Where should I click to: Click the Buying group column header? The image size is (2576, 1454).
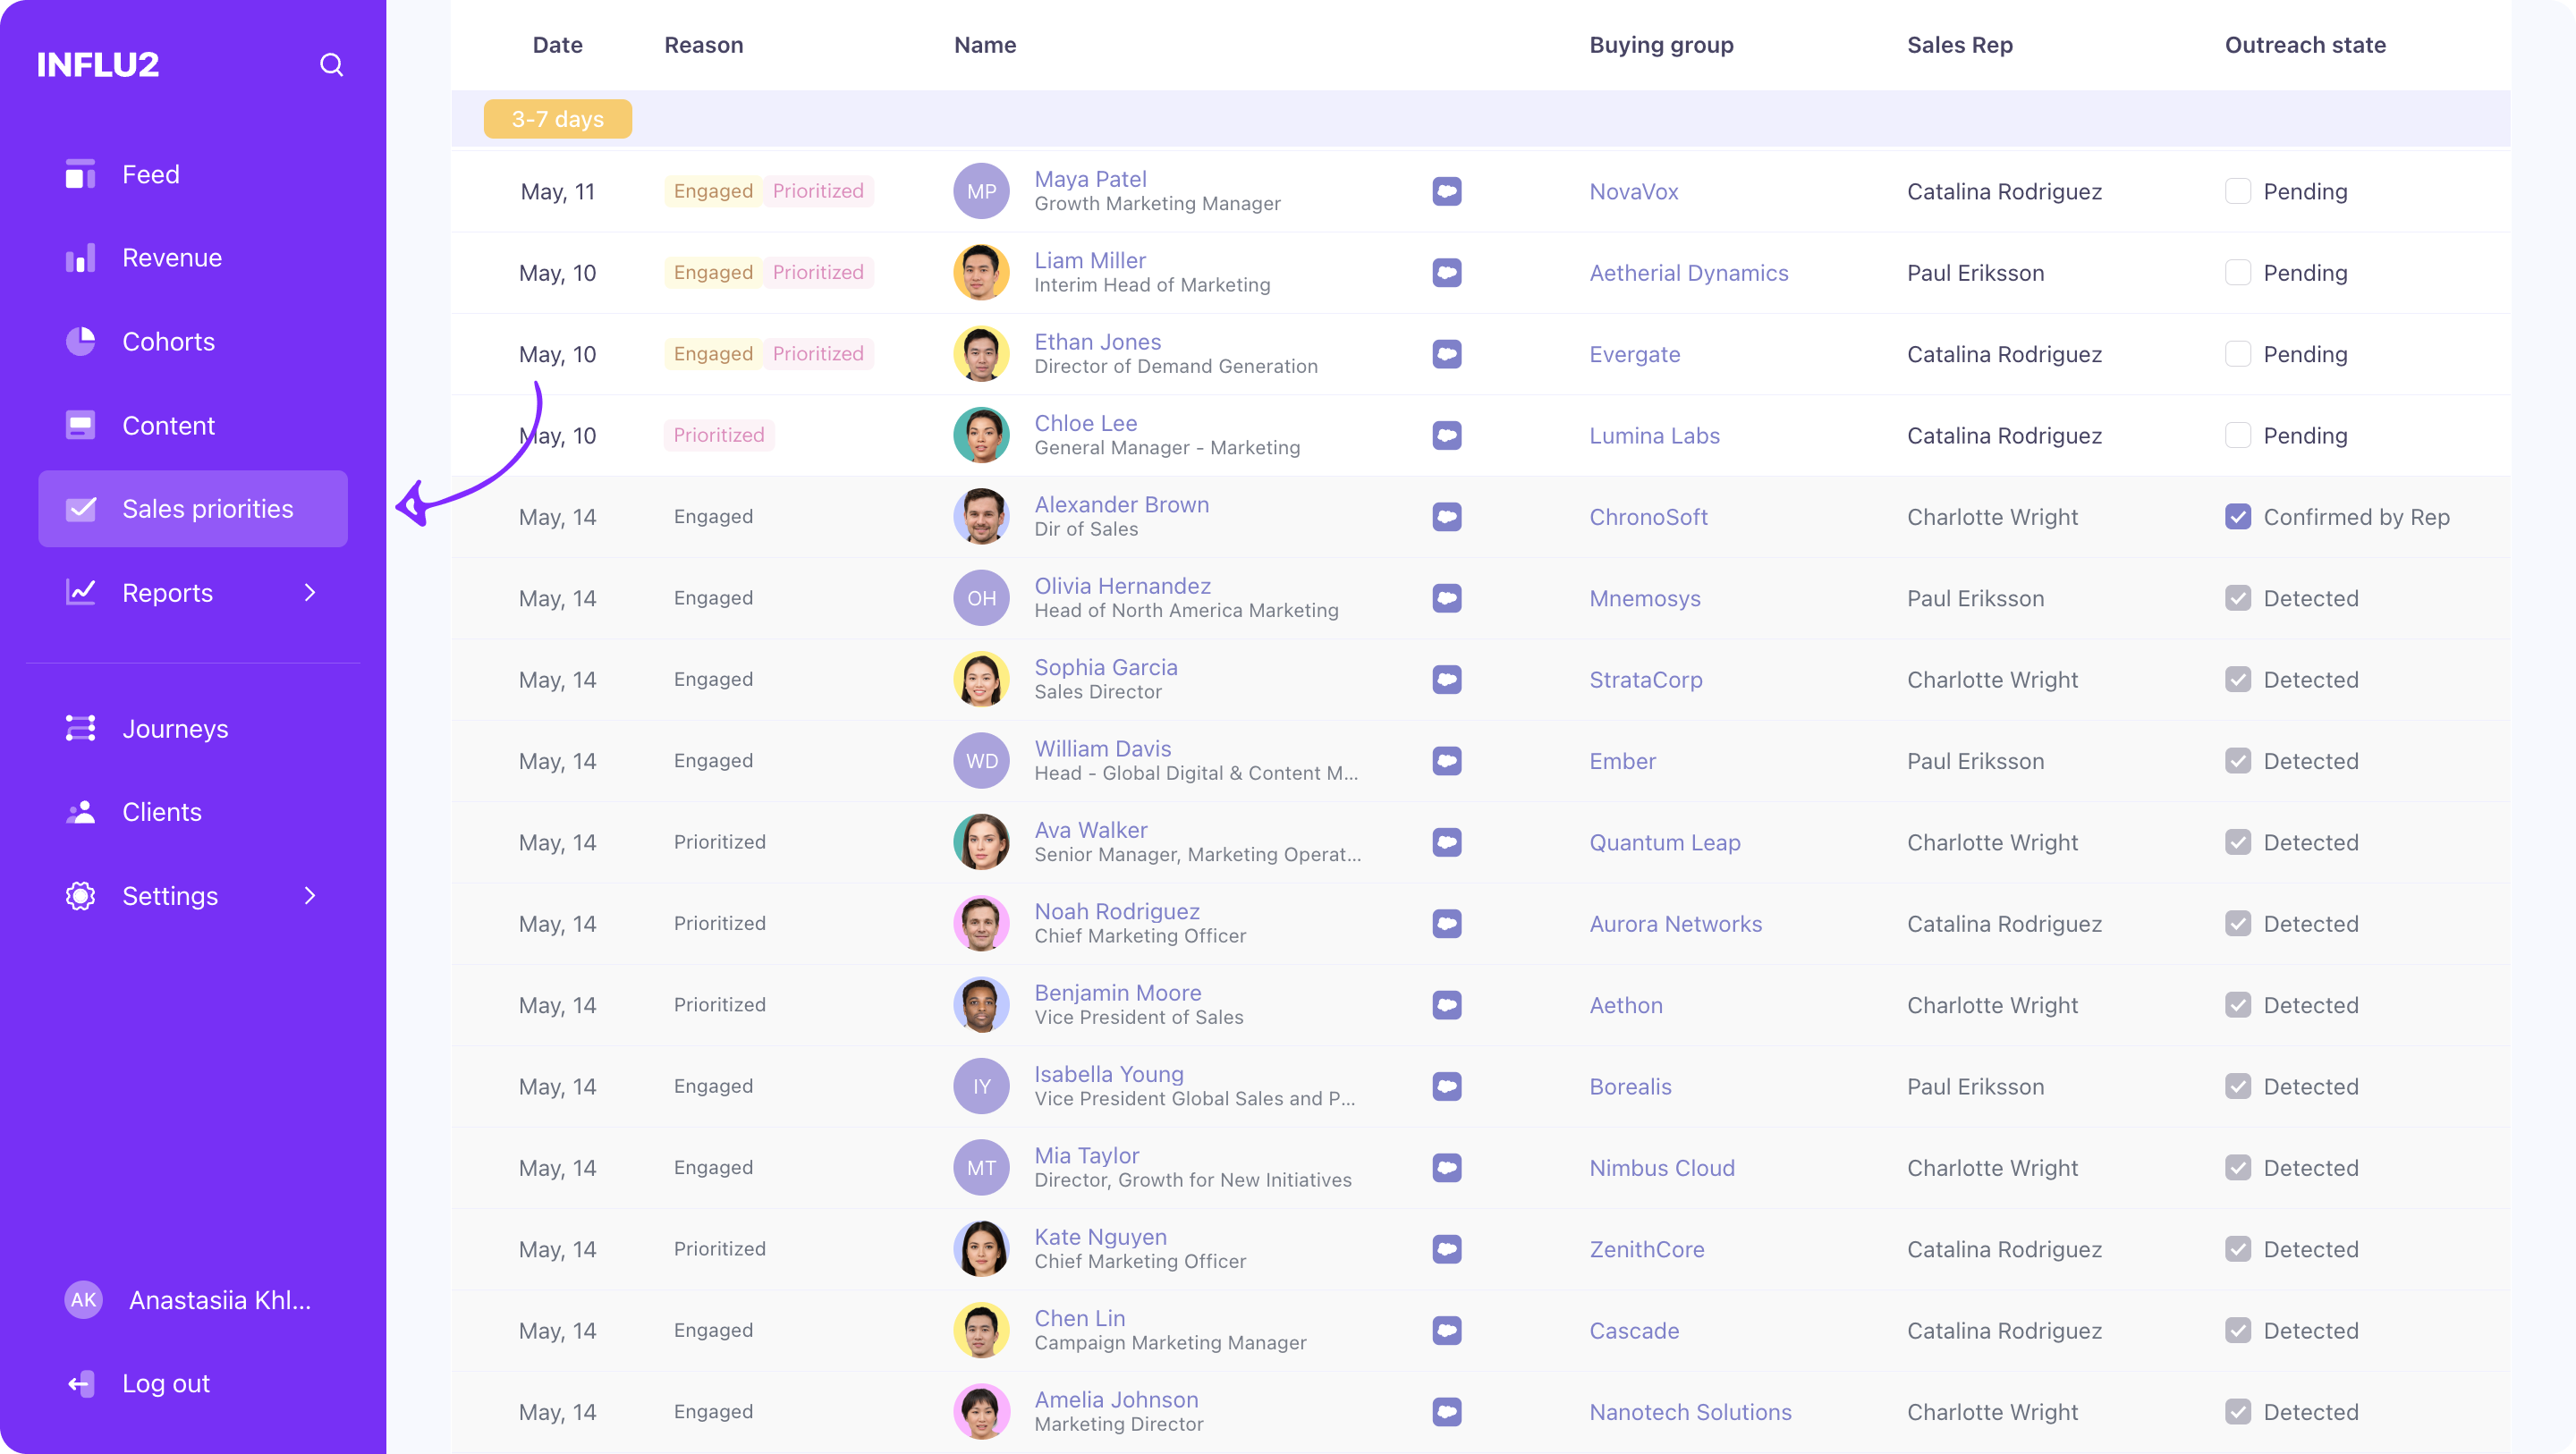point(1661,45)
